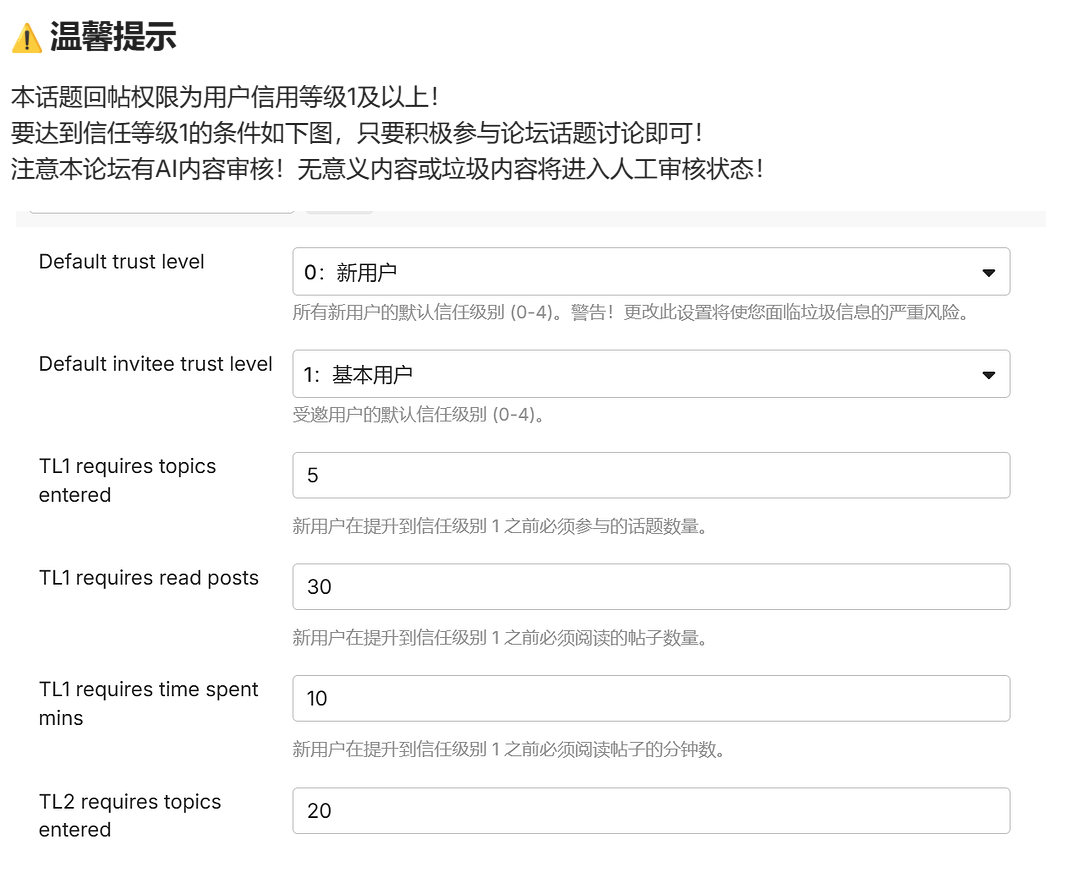Click the "TL1 requires read posts" label

pyautogui.click(x=148, y=578)
